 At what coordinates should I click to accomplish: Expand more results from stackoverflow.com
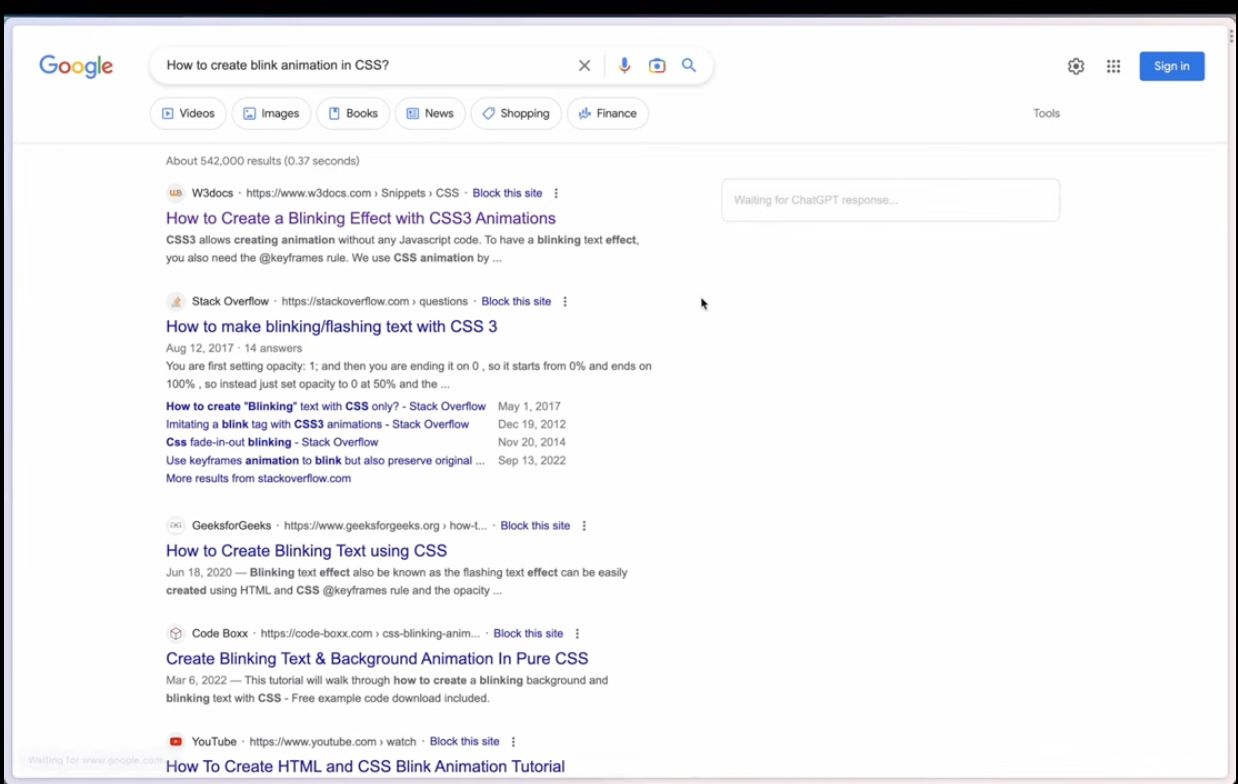(258, 478)
